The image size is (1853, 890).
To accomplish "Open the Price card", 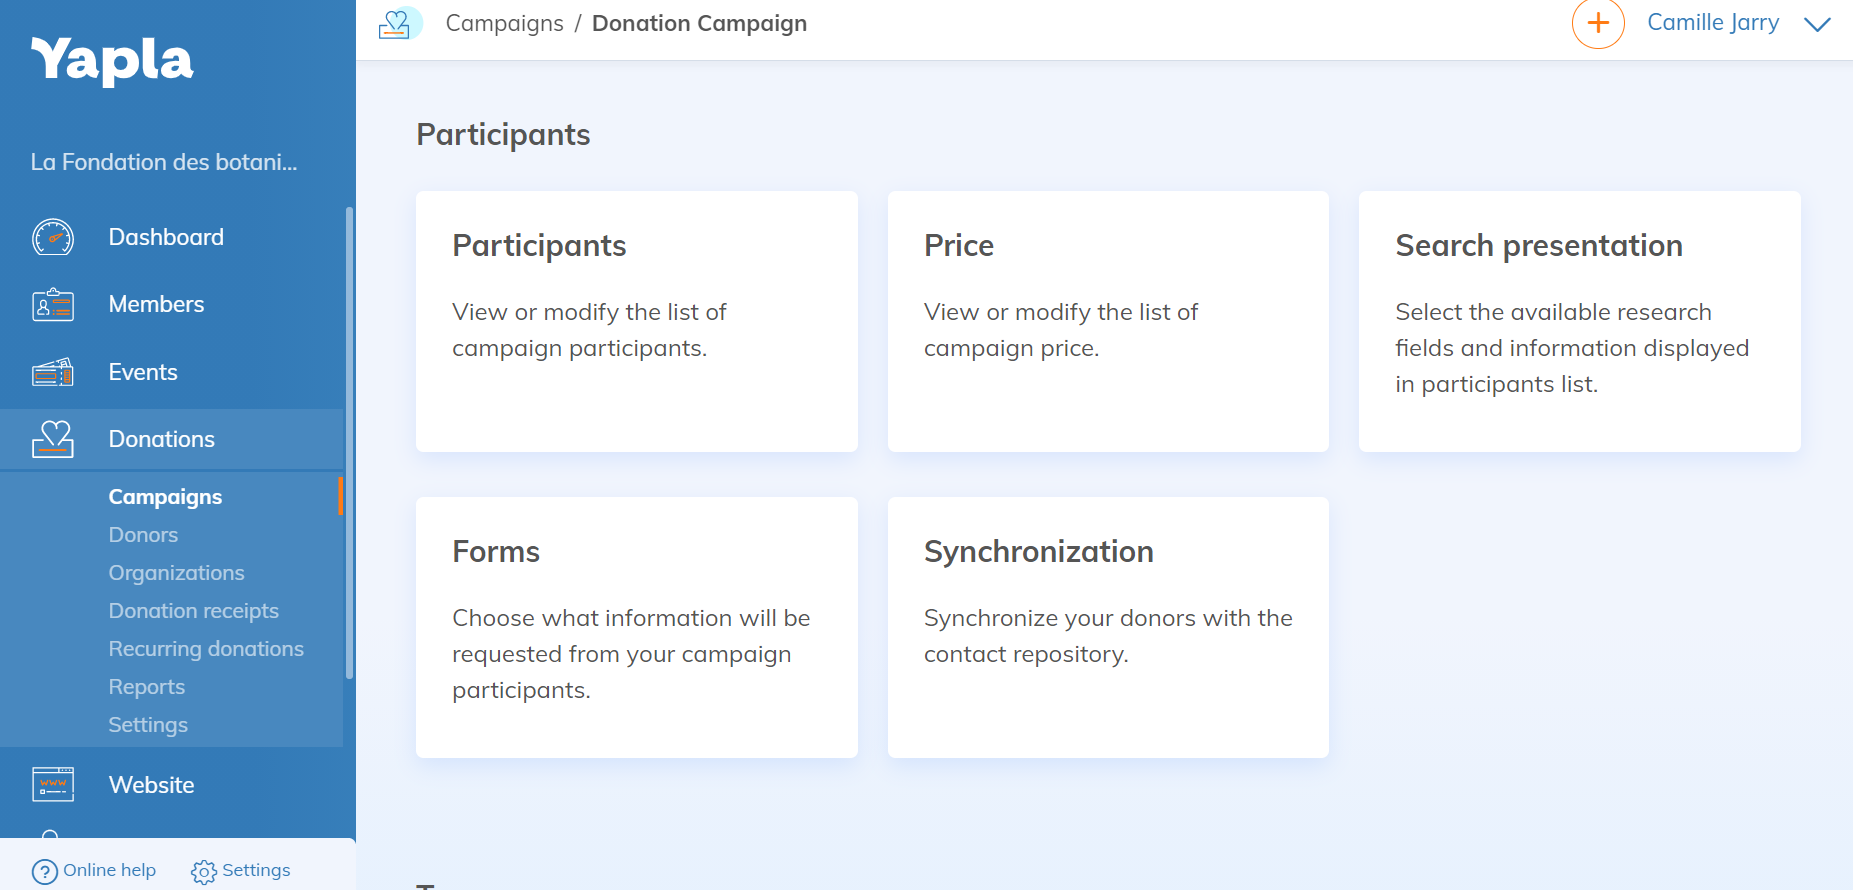I will [x=1108, y=321].
